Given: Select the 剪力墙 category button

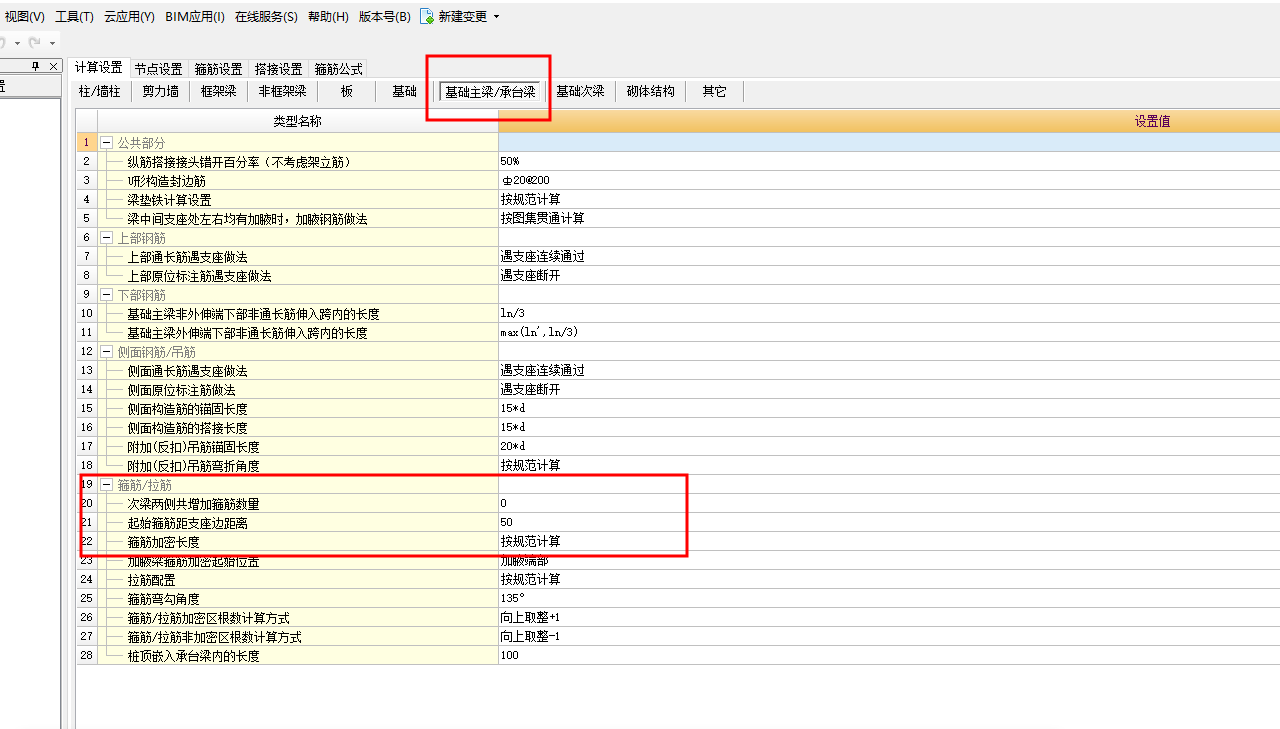Looking at the screenshot, I should (160, 91).
